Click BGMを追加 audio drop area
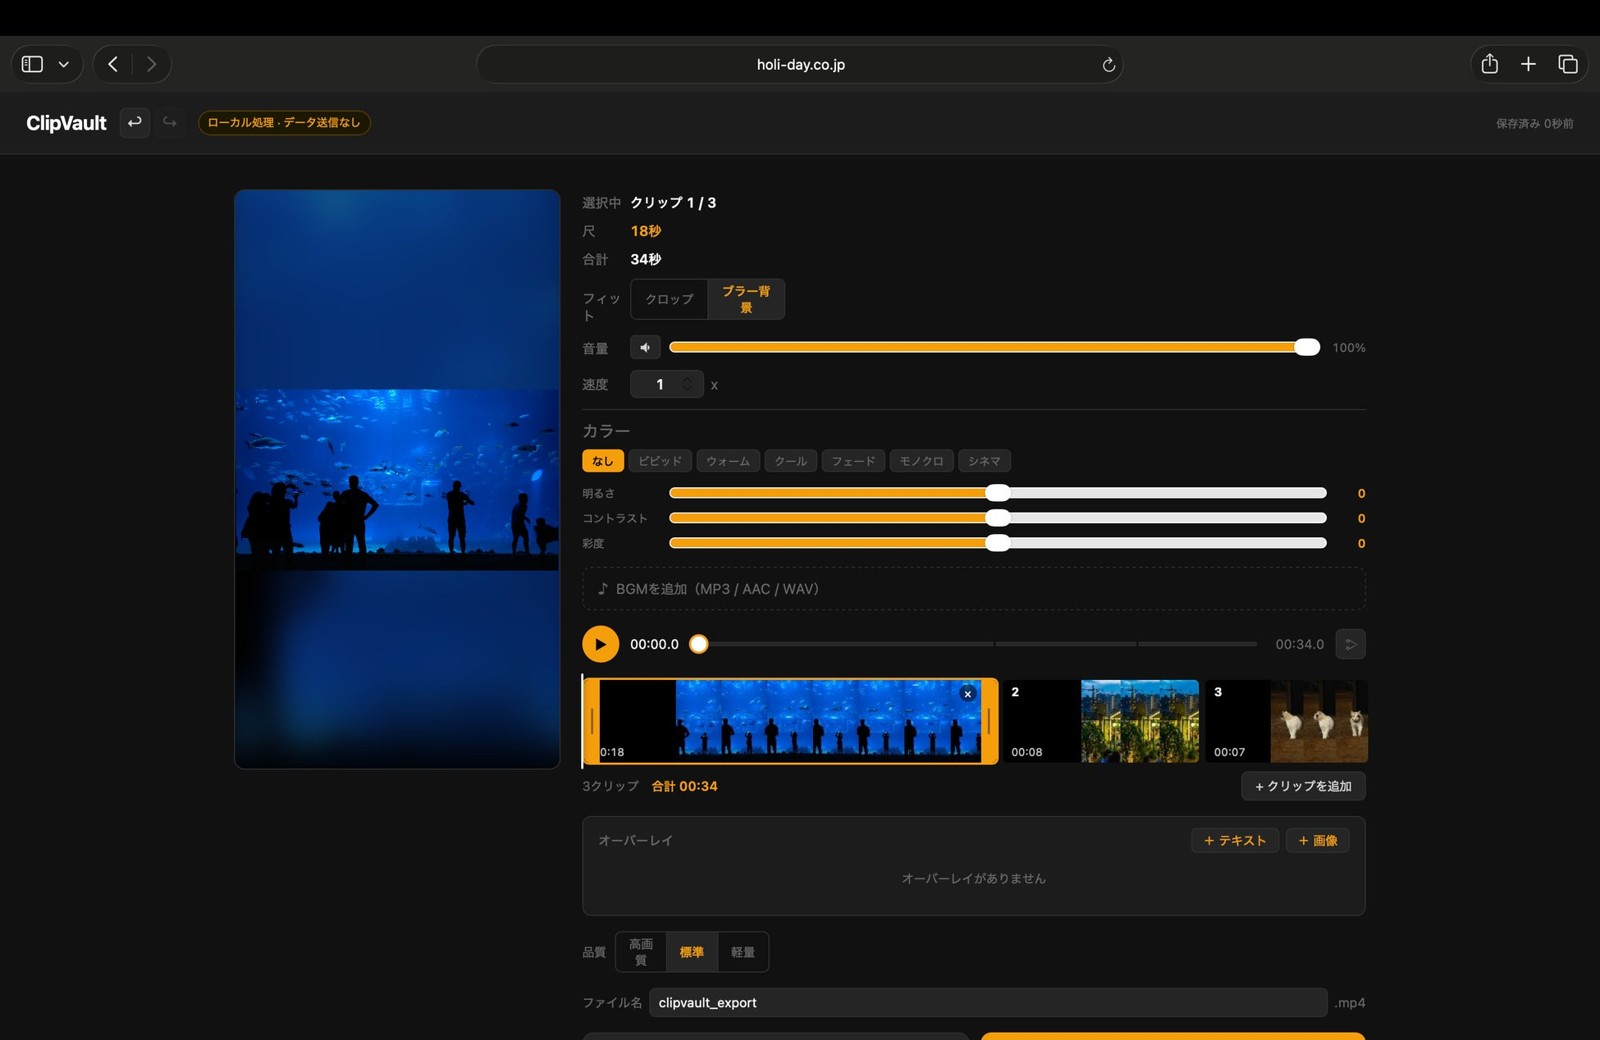1600x1040 pixels. pyautogui.click(x=973, y=589)
